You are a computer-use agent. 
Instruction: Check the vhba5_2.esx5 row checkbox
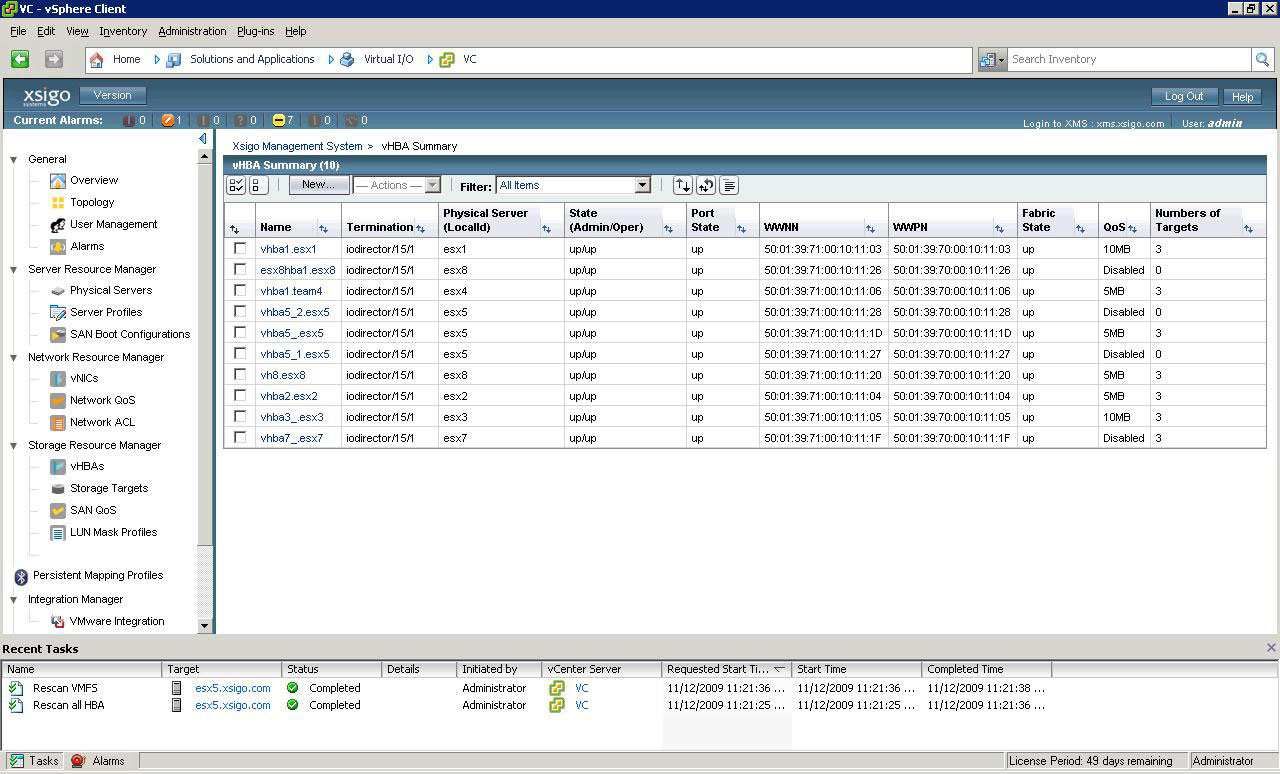tap(240, 311)
